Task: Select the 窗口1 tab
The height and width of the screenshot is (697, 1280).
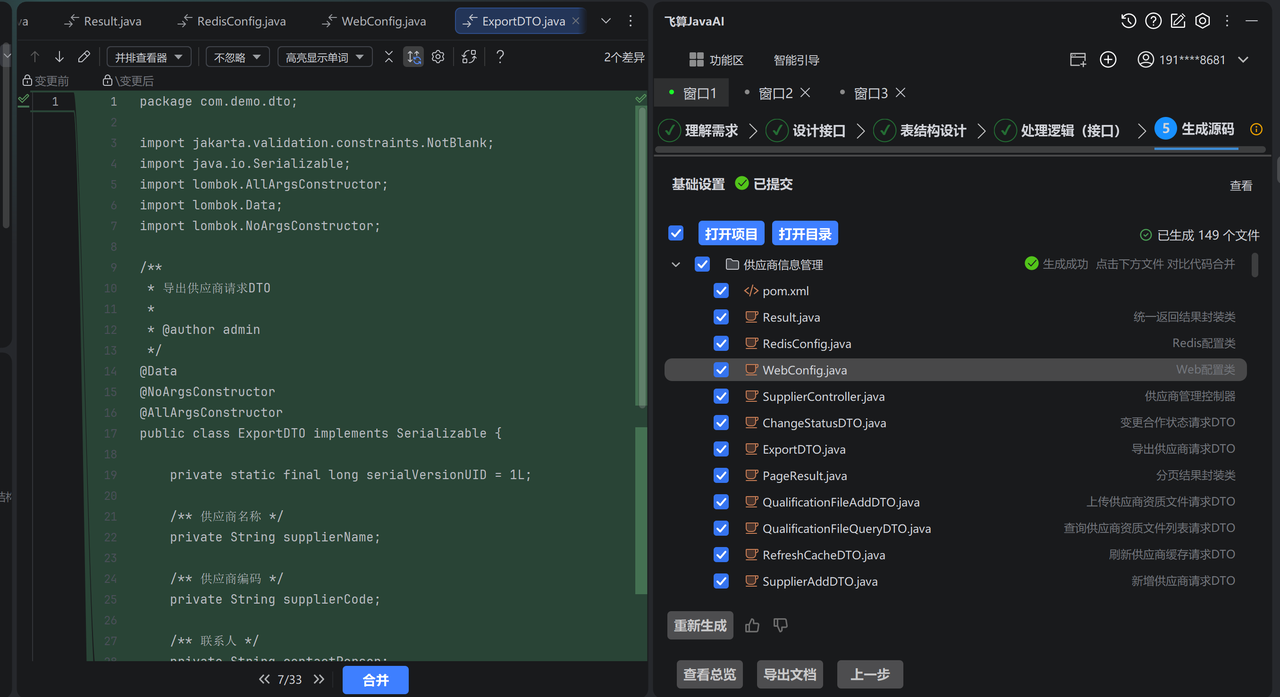Action: pyautogui.click(x=692, y=93)
